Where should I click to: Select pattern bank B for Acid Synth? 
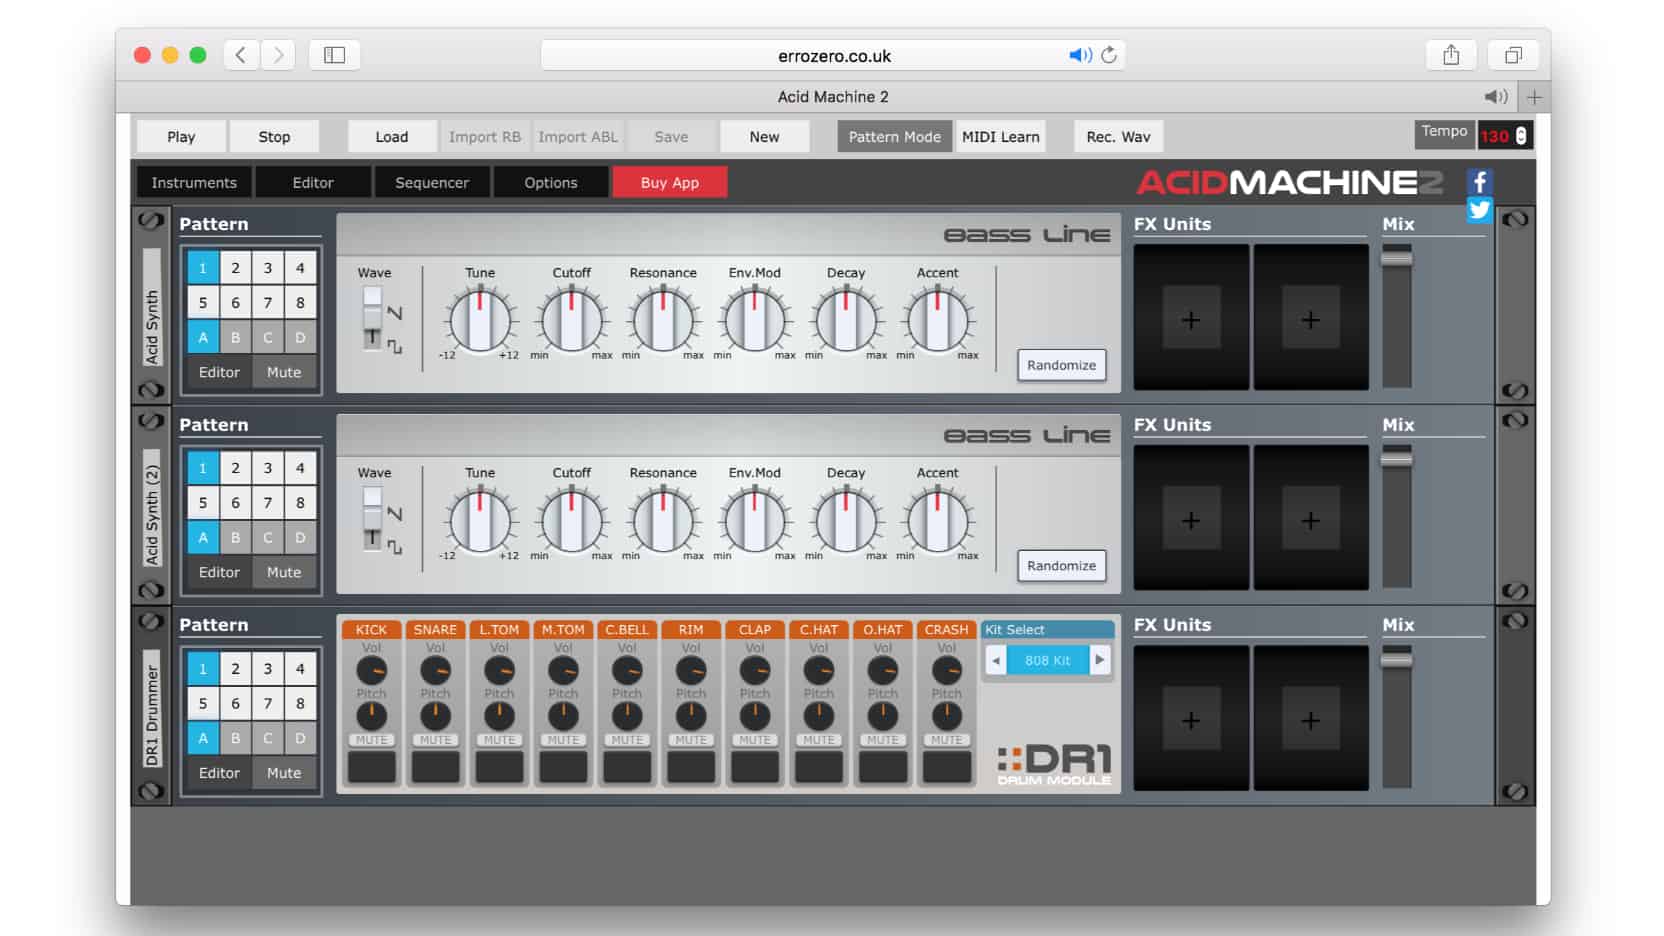pyautogui.click(x=235, y=337)
